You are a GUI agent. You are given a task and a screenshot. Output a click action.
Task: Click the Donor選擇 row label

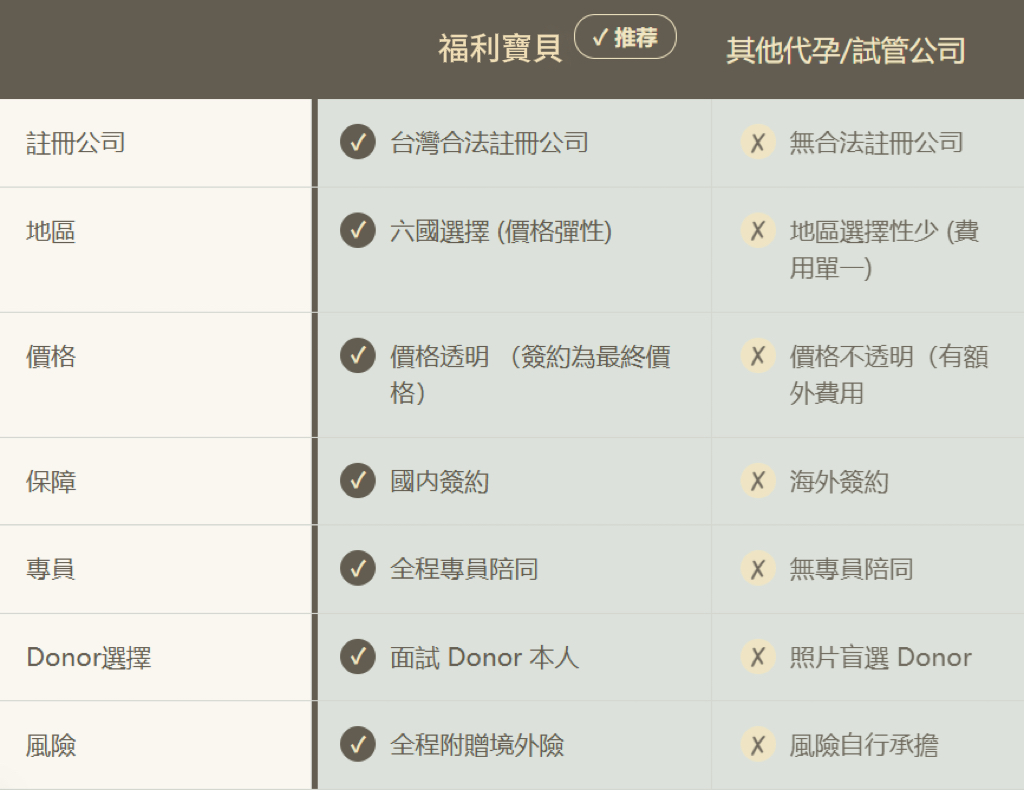point(89,658)
